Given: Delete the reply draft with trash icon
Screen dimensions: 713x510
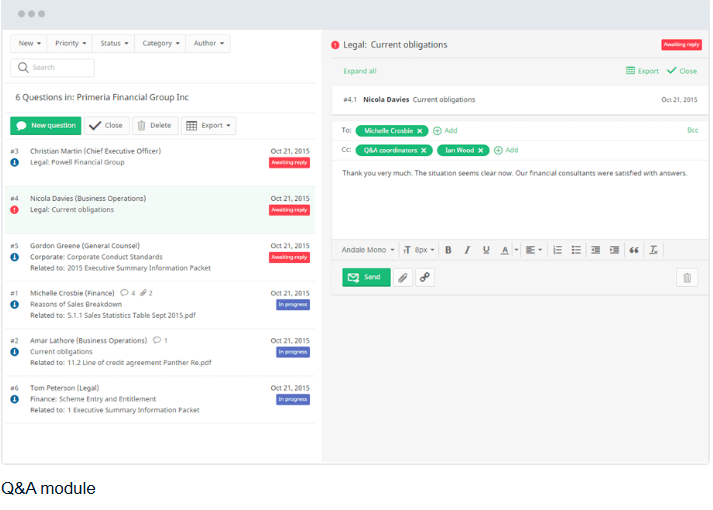Looking at the screenshot, I should (686, 277).
